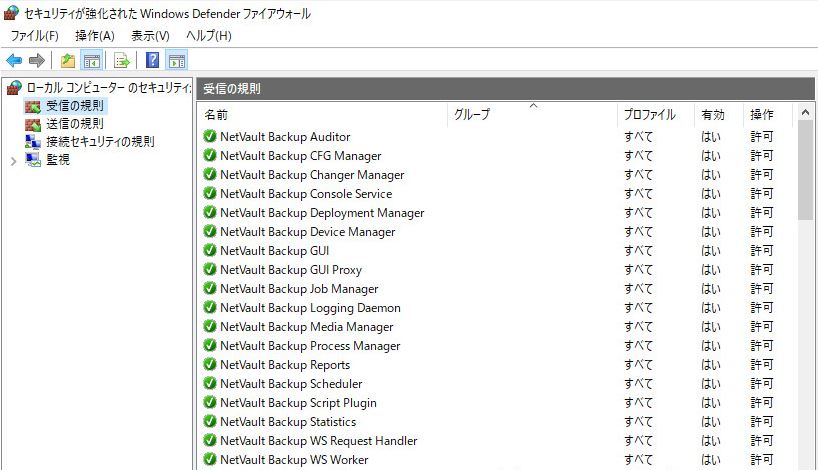Click the ローカル コンピューター root node icon
818x470 pixels.
pyautogui.click(x=14, y=88)
